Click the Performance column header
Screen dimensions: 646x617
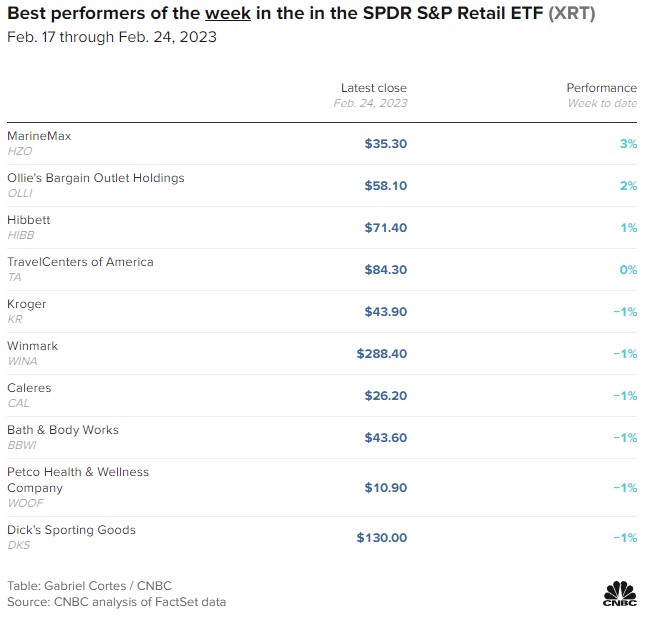pos(601,88)
